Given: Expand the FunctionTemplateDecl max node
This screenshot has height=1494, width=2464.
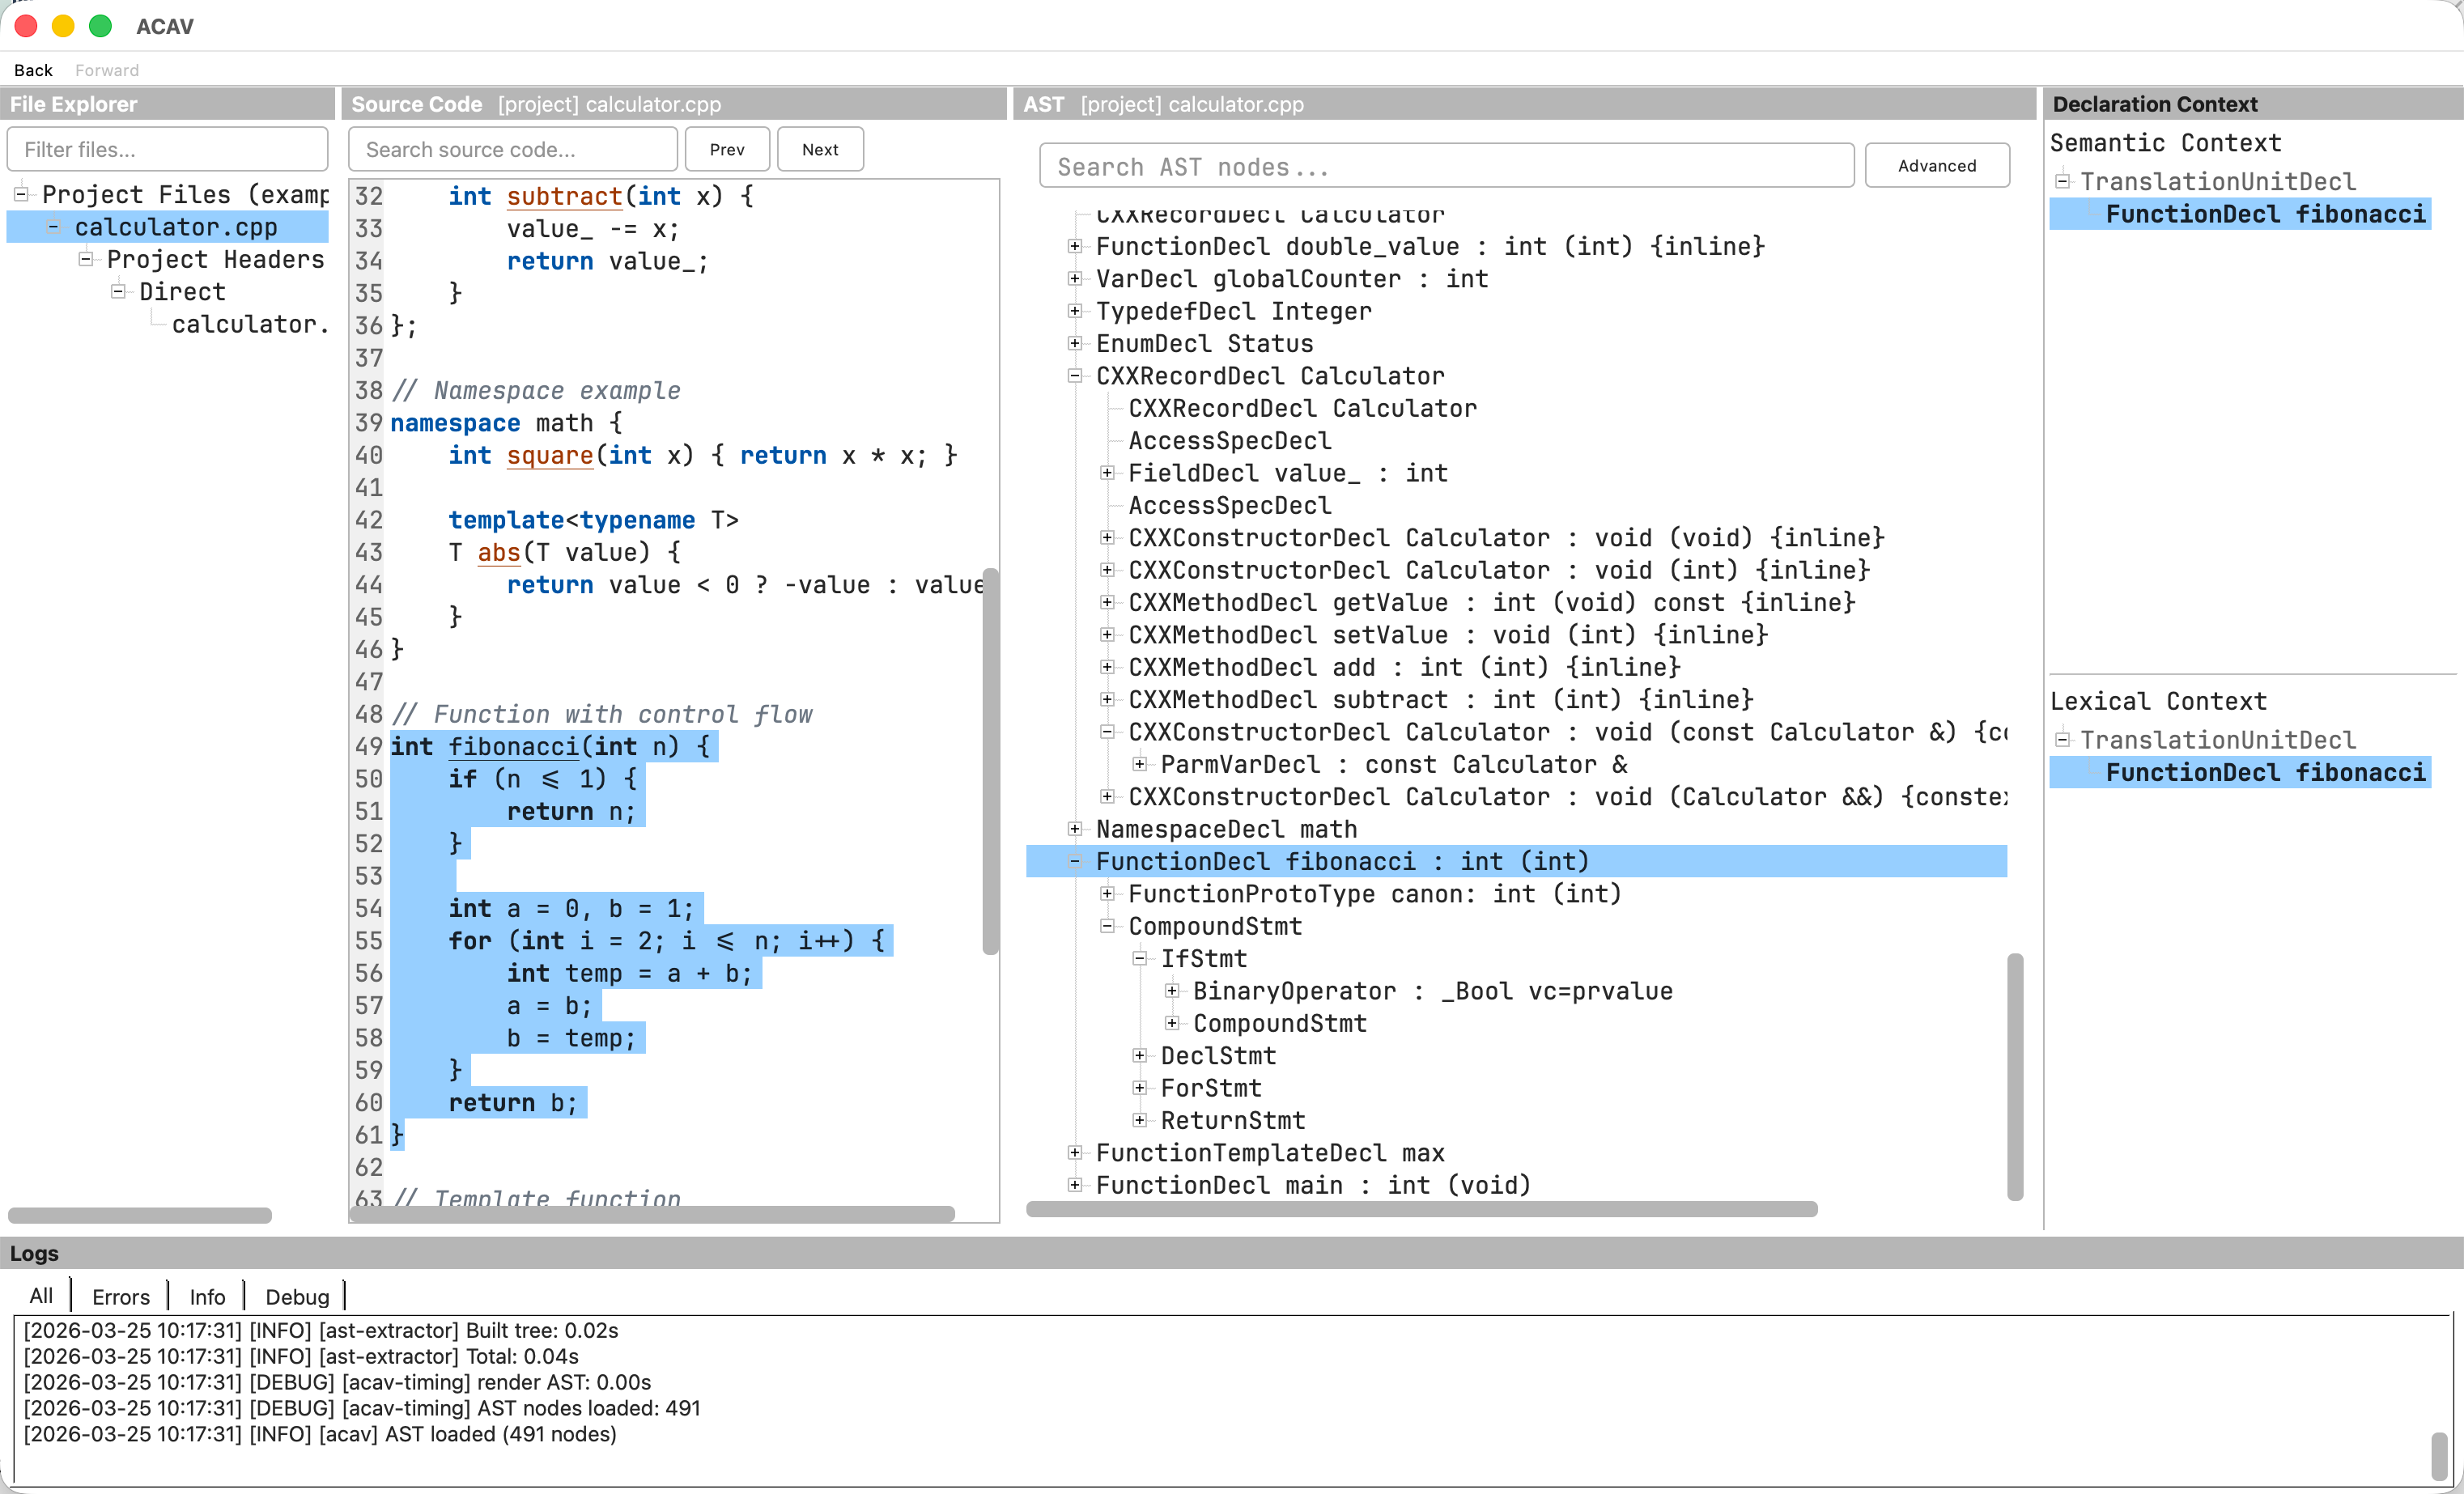Looking at the screenshot, I should tap(1075, 1152).
